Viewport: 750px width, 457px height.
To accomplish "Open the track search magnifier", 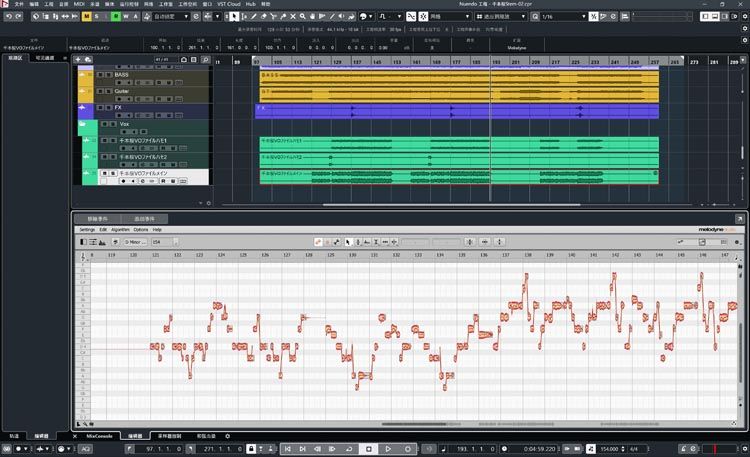I will [205, 59].
